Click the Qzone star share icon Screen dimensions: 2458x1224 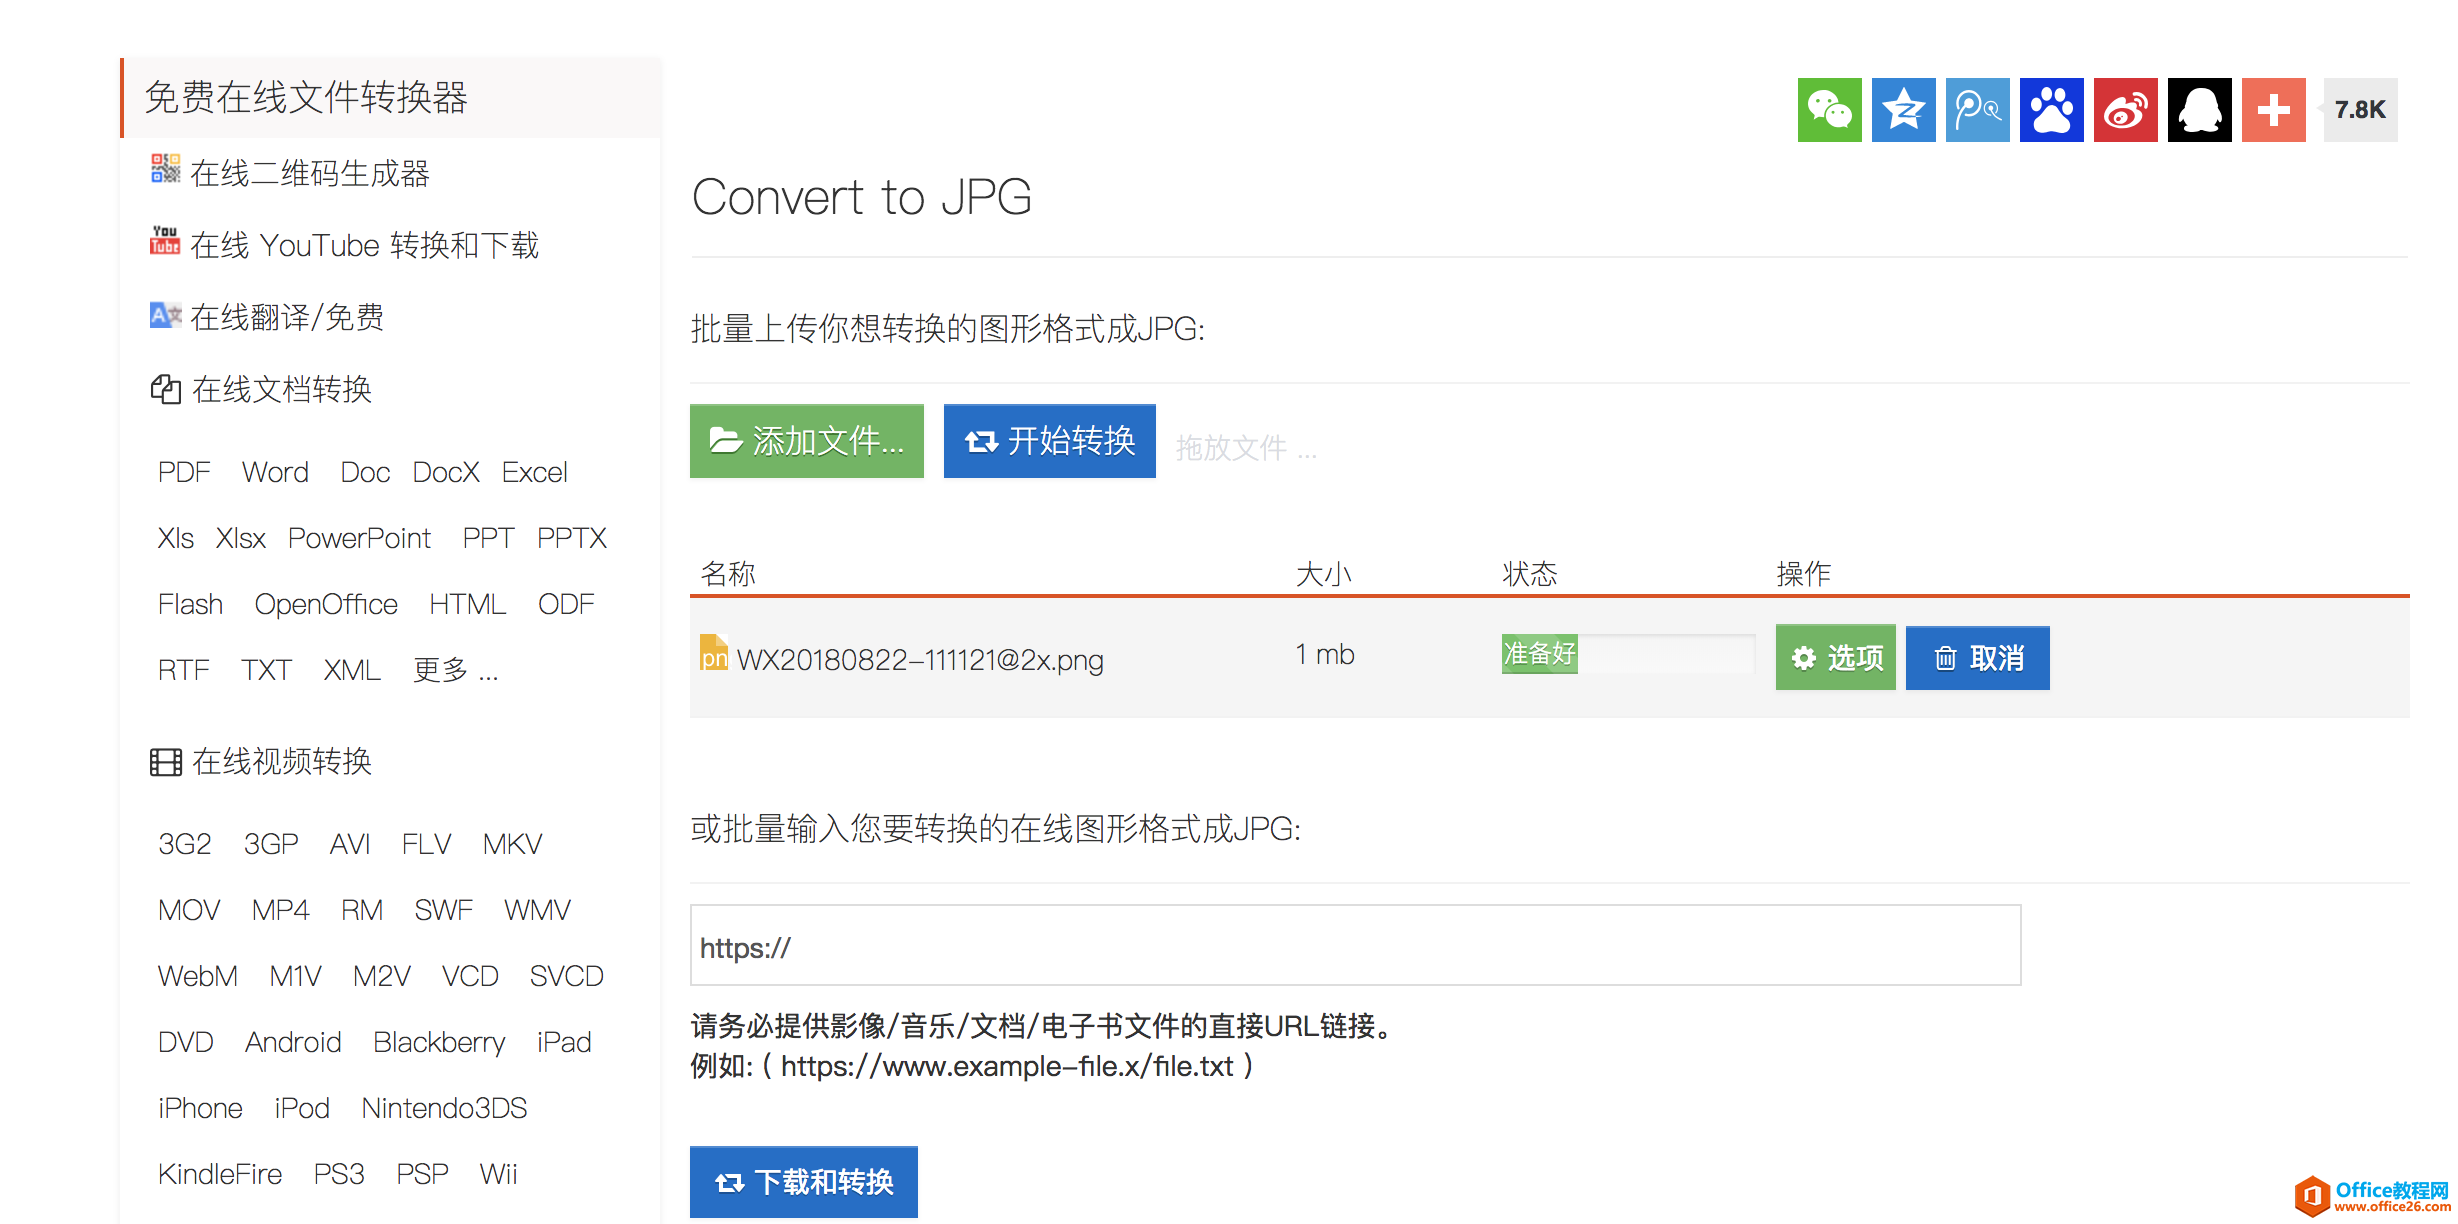coord(1903,110)
